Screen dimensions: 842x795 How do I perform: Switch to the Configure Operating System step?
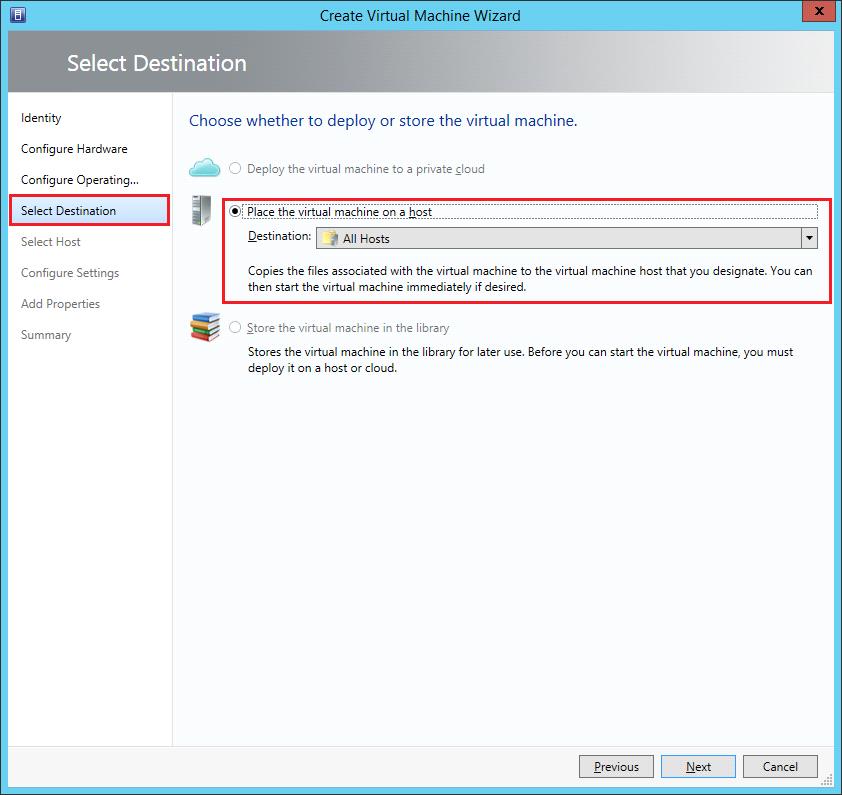80,180
